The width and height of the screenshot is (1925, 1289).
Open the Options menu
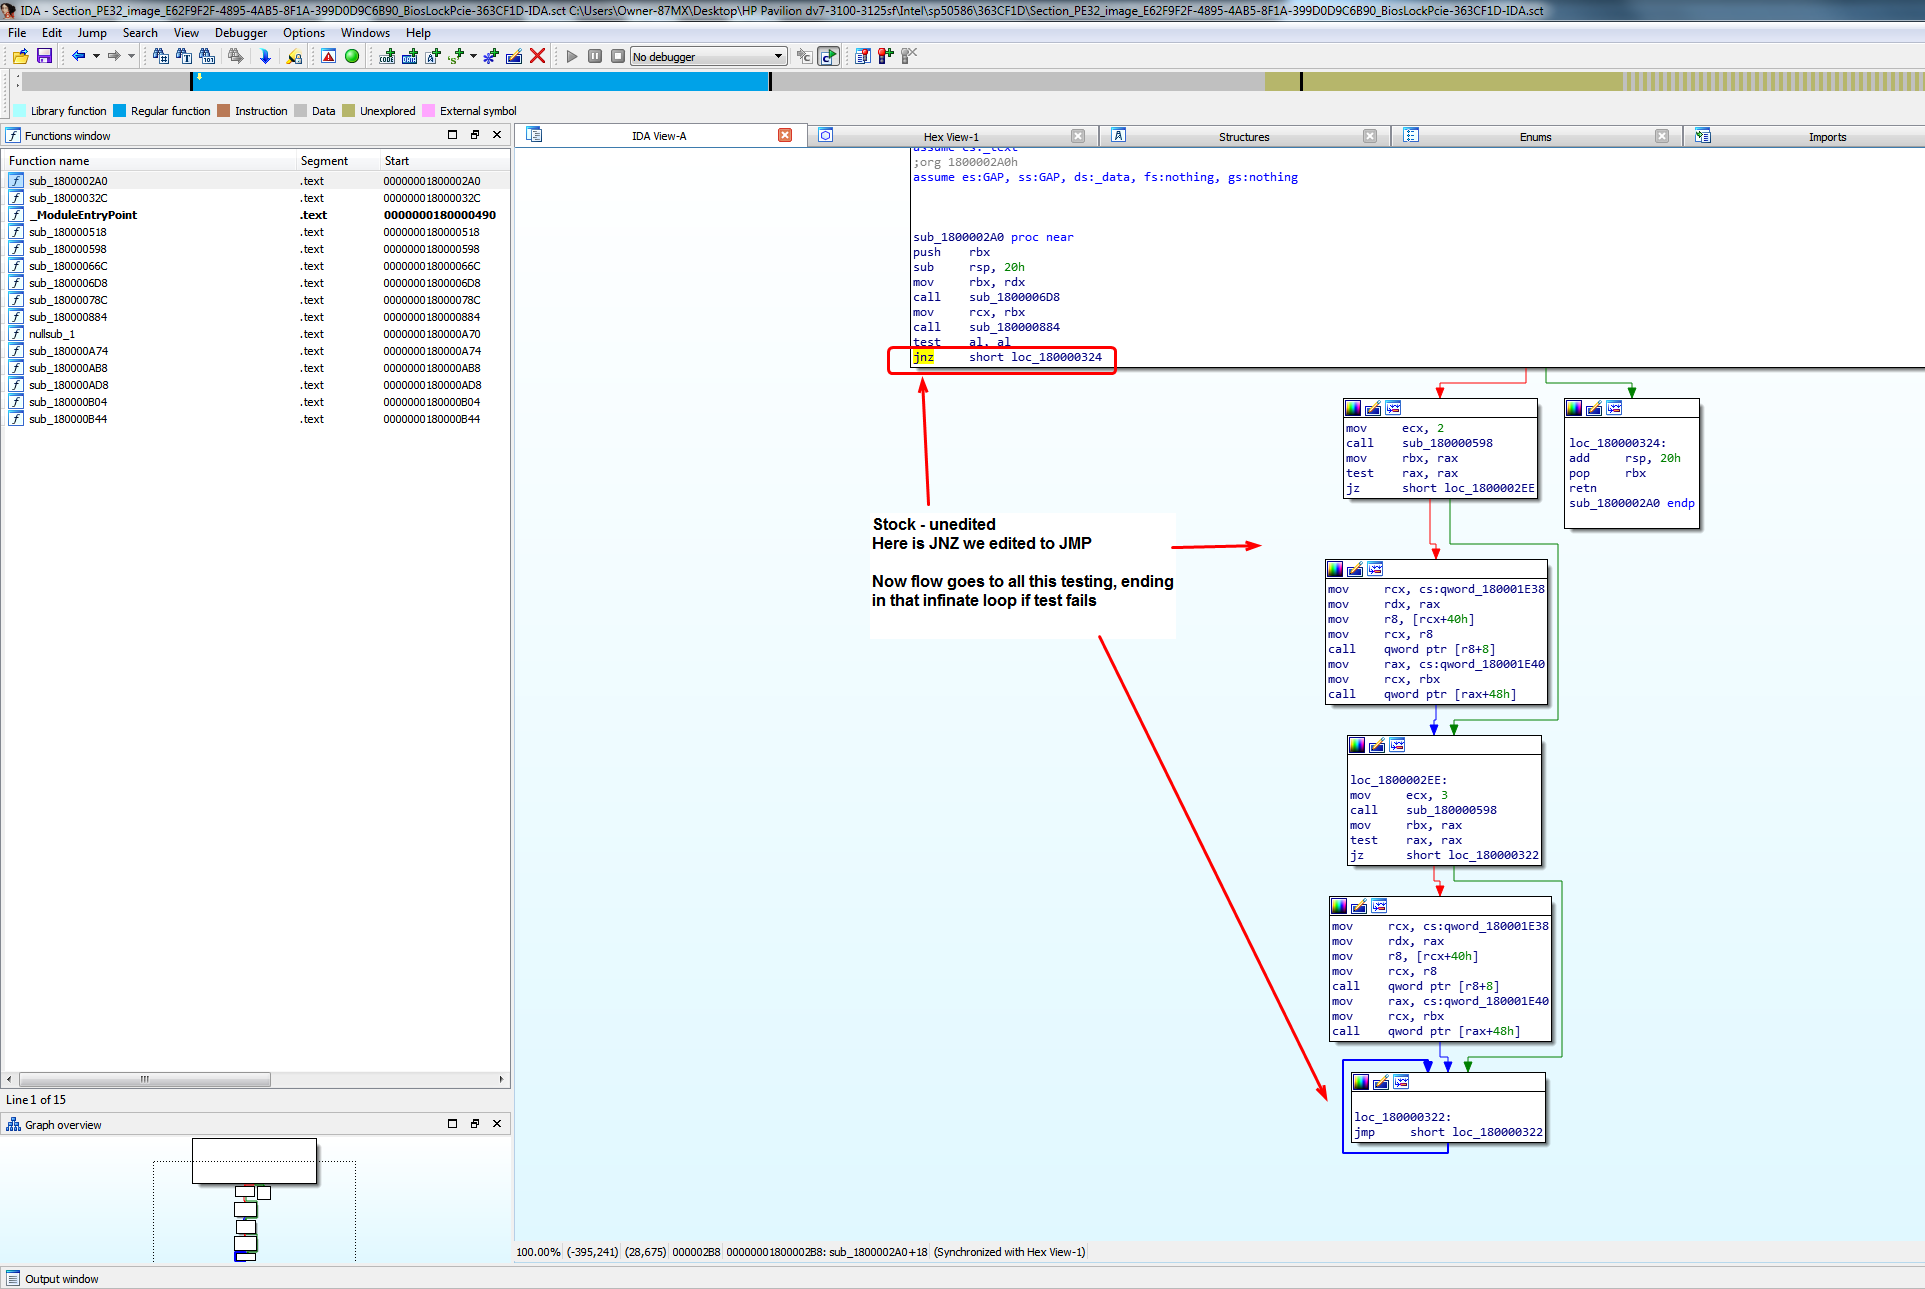point(304,33)
